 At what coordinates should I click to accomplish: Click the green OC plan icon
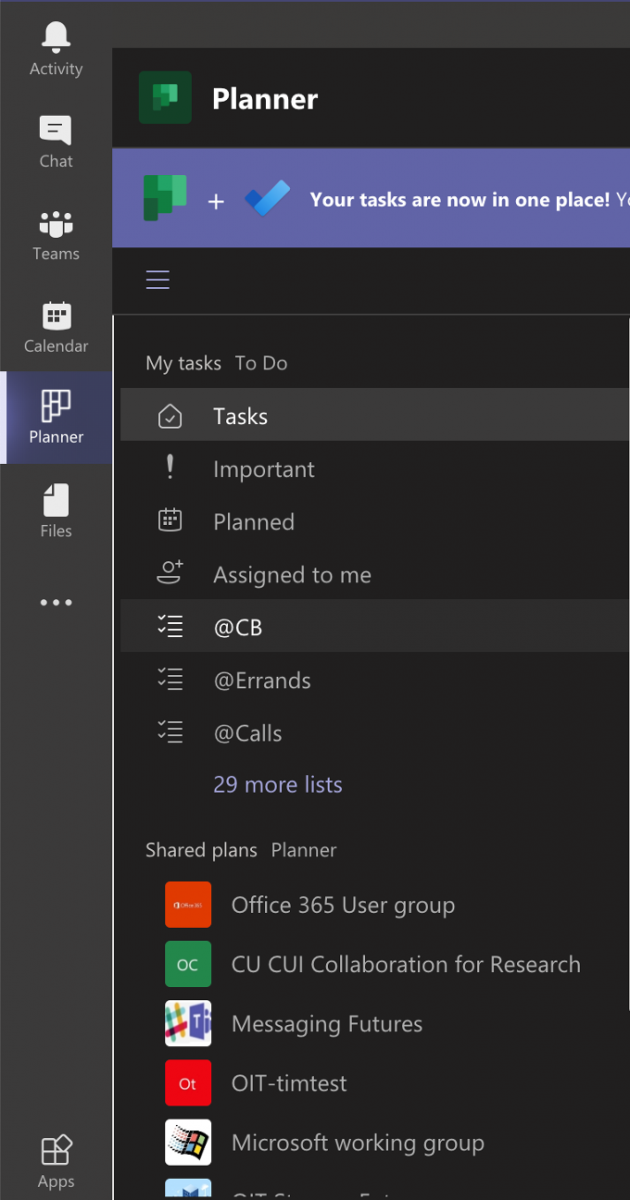coord(188,964)
